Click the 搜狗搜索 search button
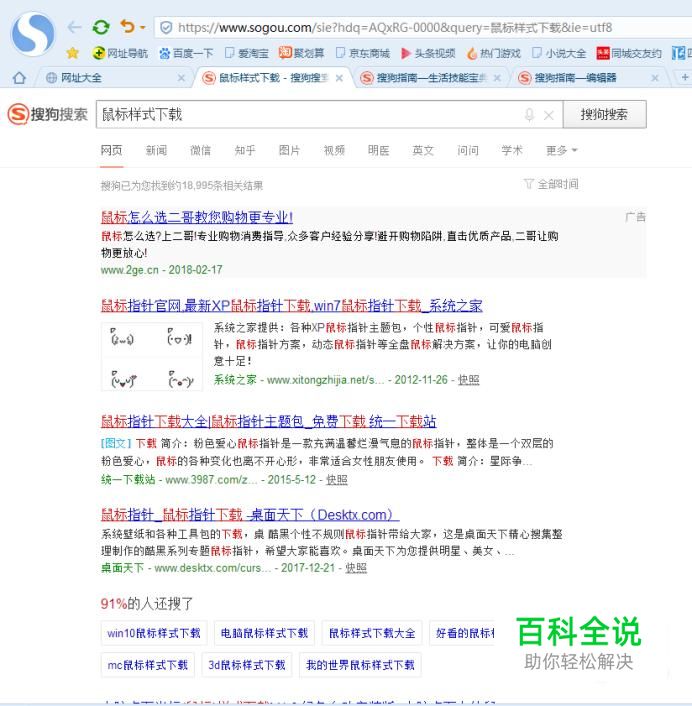692x706 pixels. tap(604, 114)
